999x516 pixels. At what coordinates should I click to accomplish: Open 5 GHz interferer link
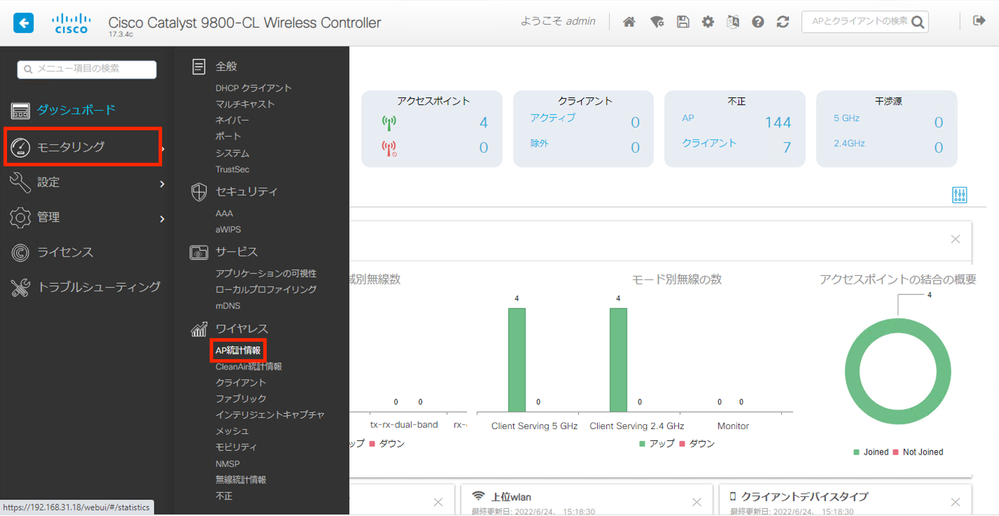click(x=846, y=118)
